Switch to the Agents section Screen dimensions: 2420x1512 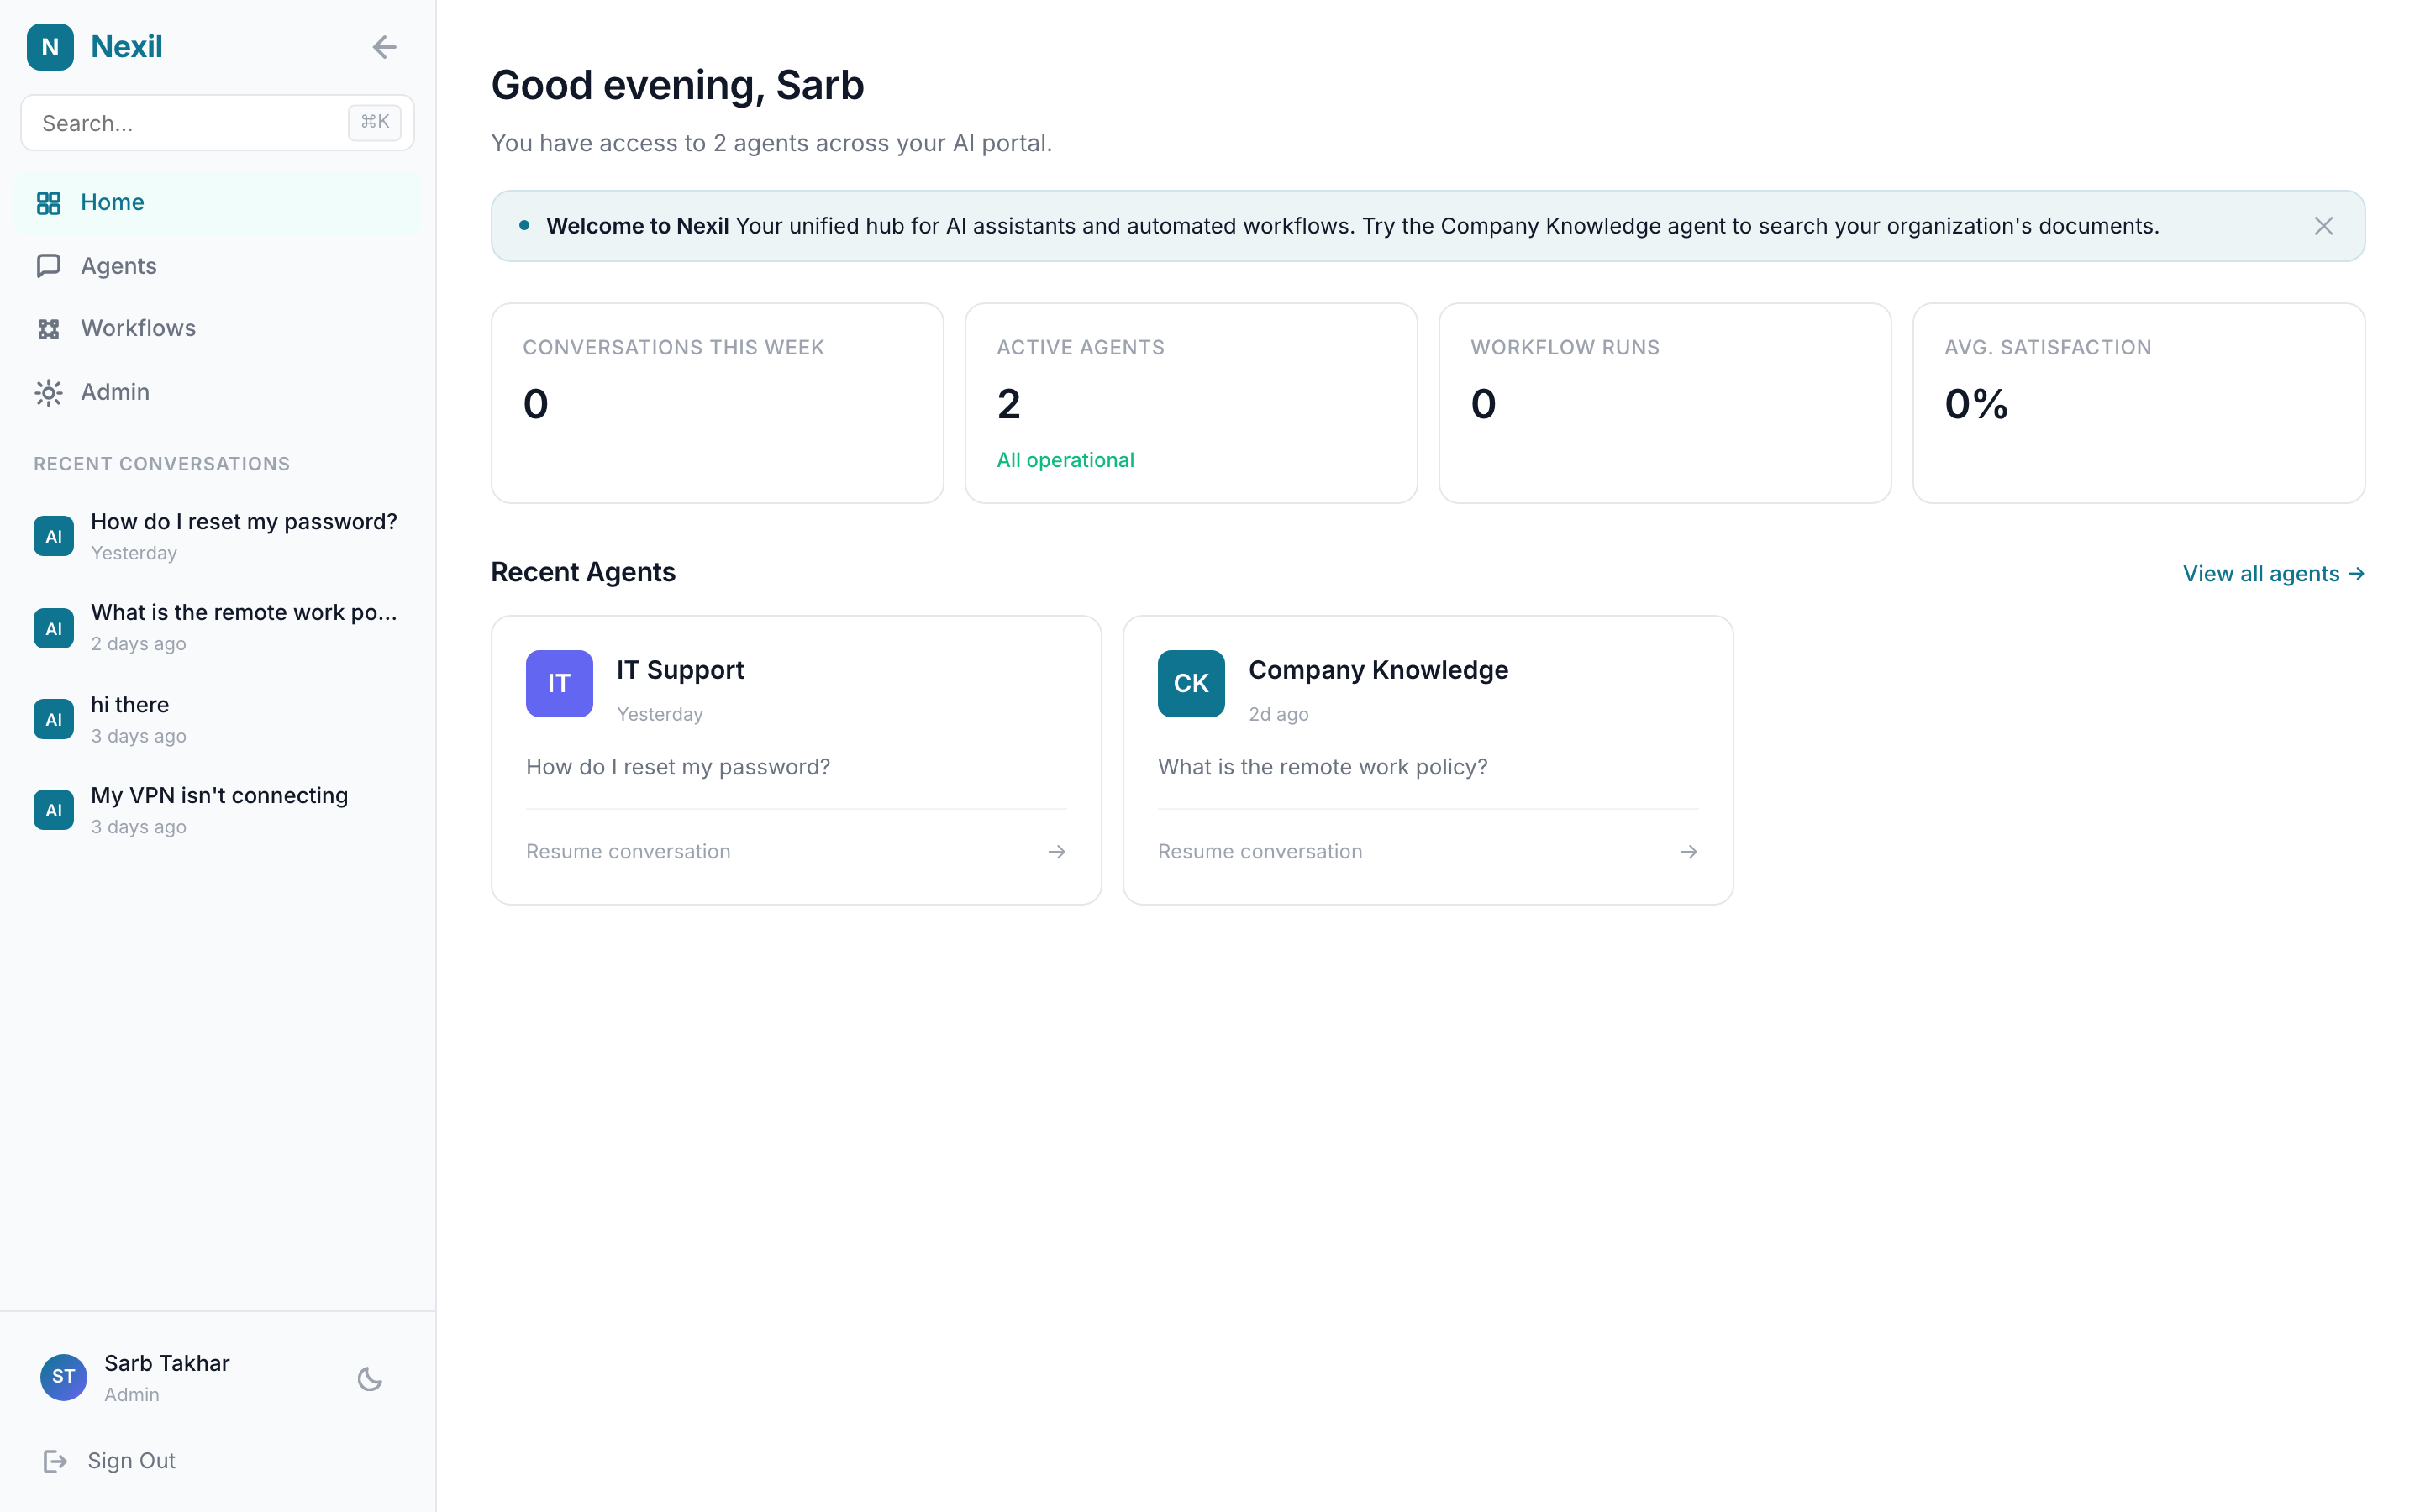click(x=118, y=265)
